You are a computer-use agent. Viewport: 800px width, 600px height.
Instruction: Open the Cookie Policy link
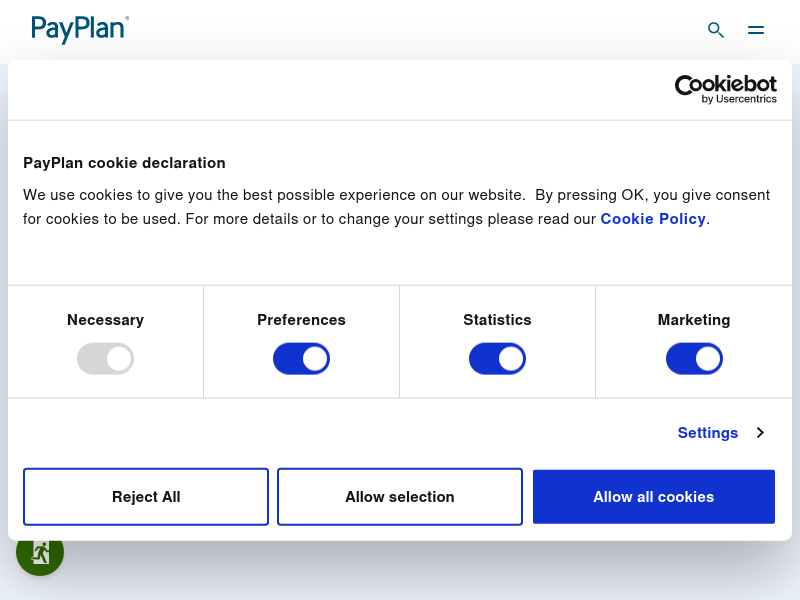653,219
